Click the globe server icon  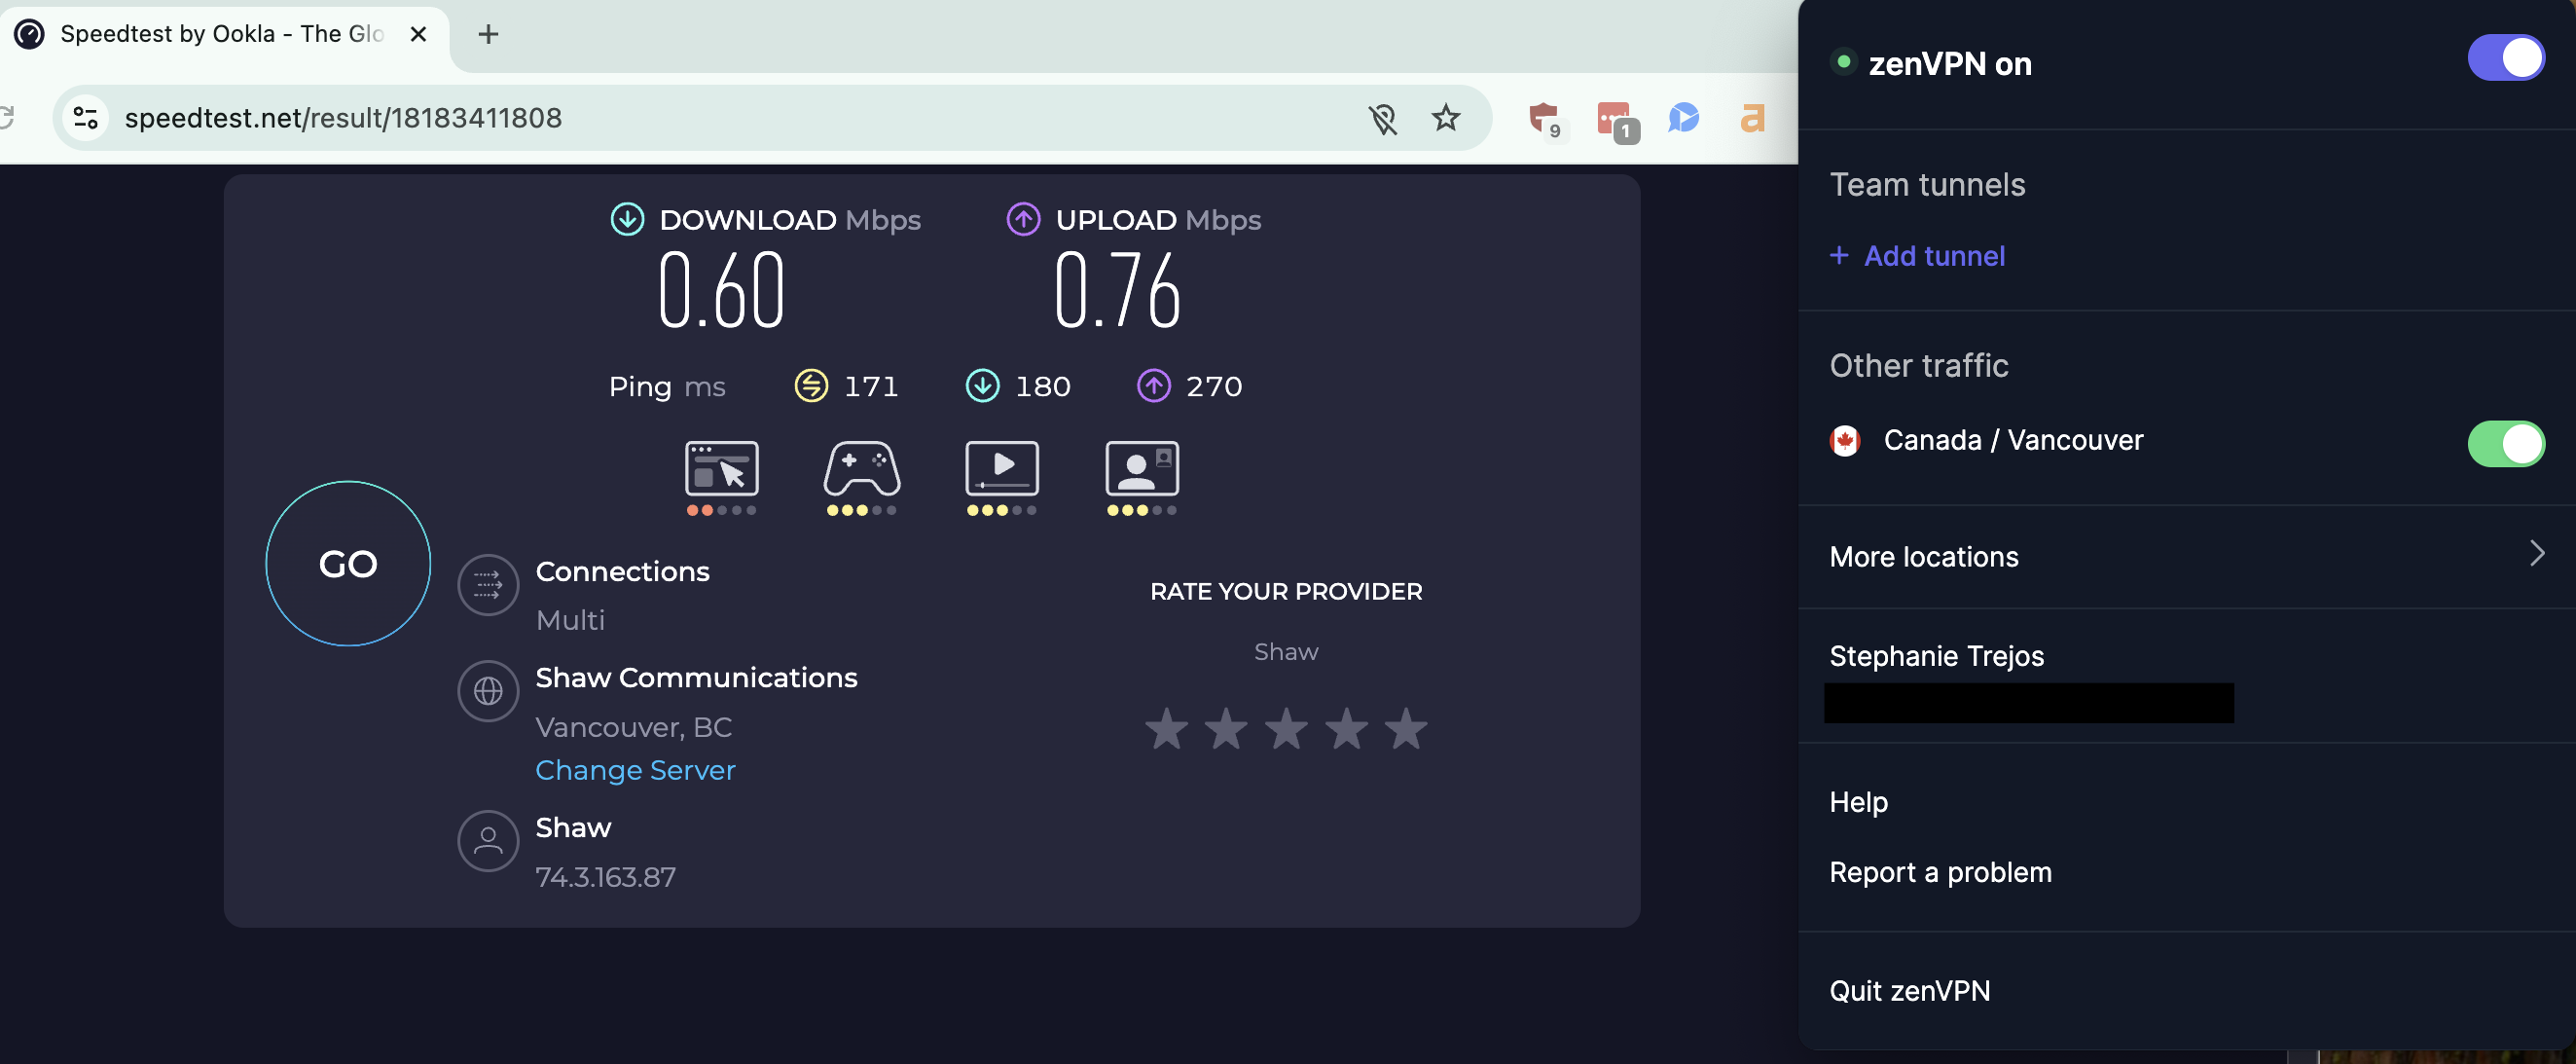(x=488, y=691)
